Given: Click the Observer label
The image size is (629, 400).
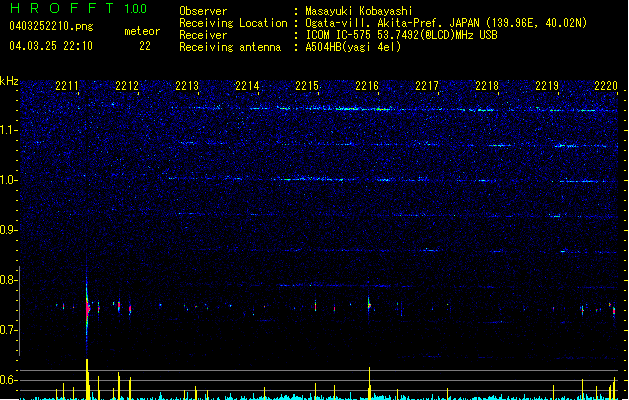Looking at the screenshot, I should [203, 11].
